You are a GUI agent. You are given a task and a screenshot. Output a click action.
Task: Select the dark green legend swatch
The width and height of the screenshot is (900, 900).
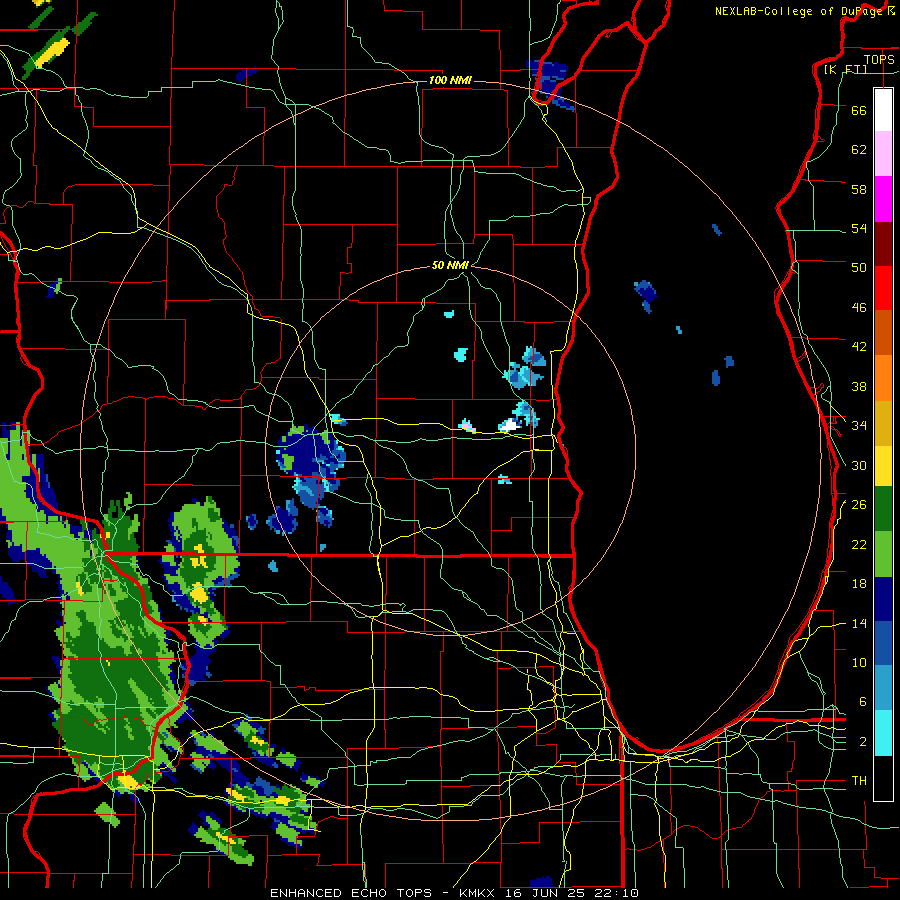(883, 509)
